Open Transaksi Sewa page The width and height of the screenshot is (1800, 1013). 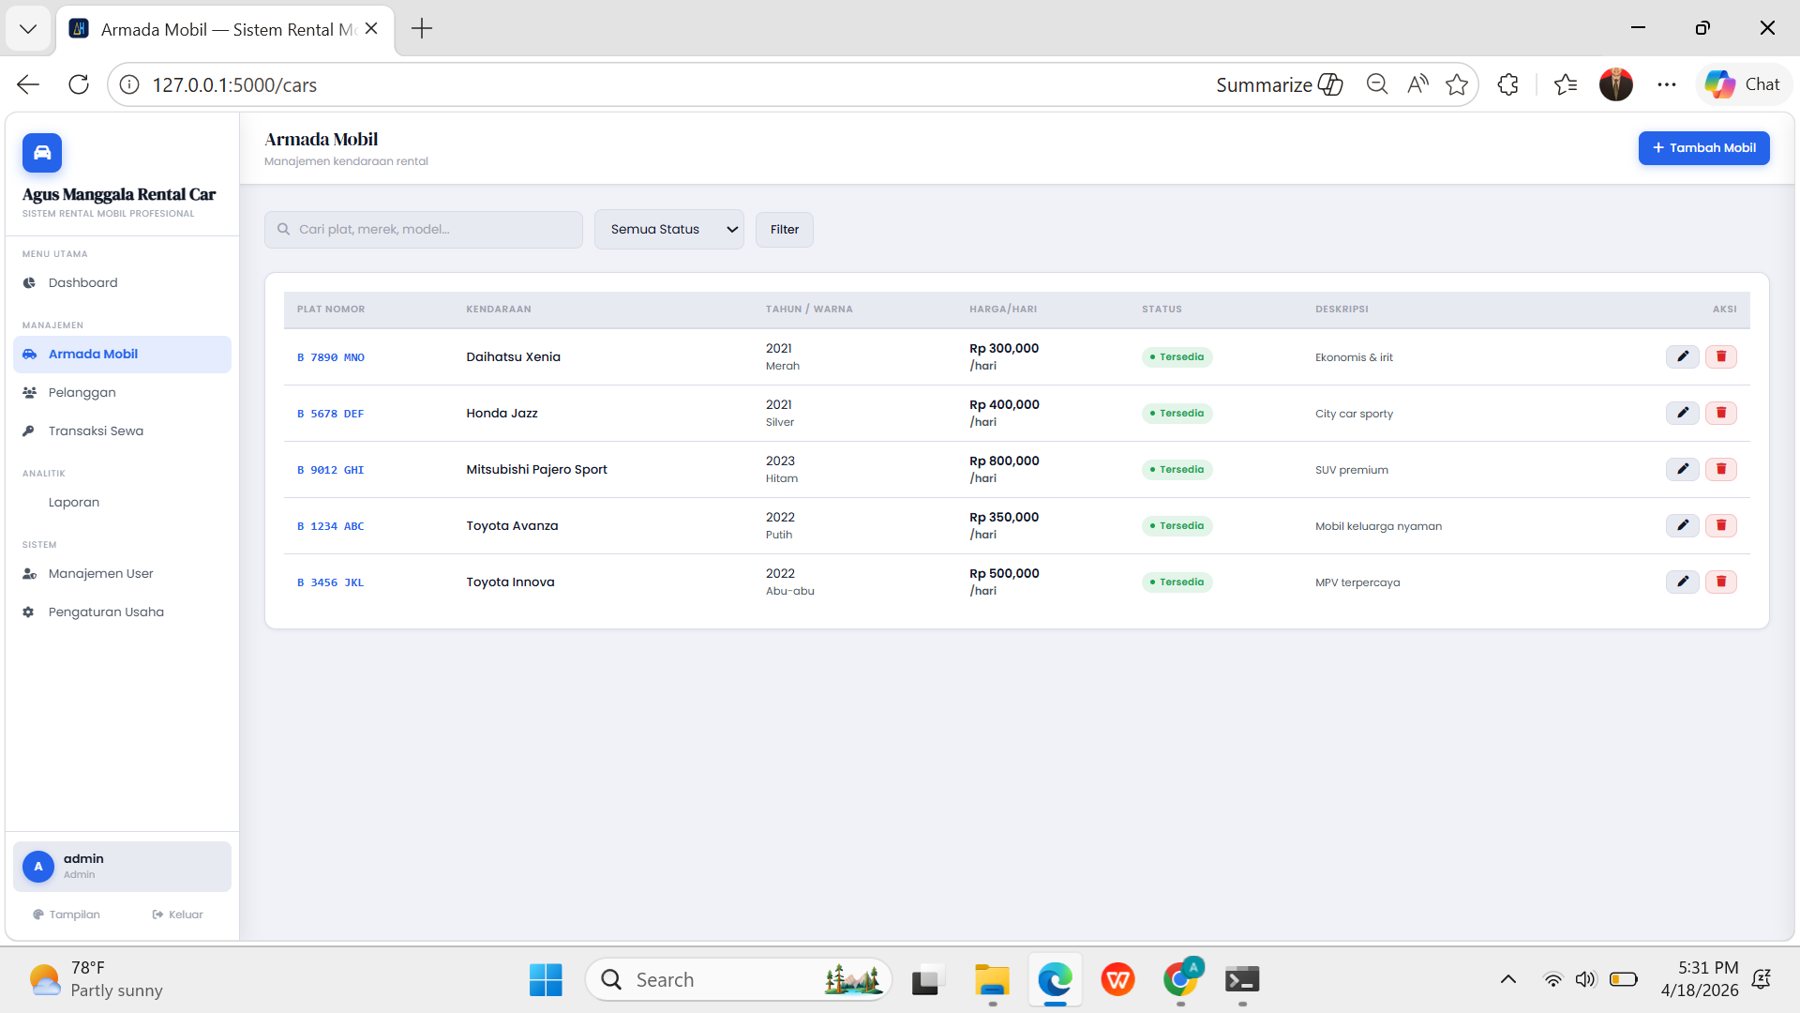point(96,431)
